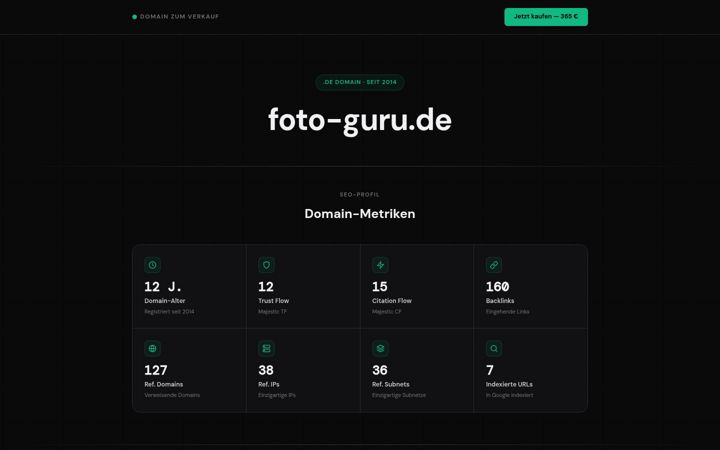Click the lightning icon for Citation Flow
Viewport: 720px width, 450px height.
380,265
